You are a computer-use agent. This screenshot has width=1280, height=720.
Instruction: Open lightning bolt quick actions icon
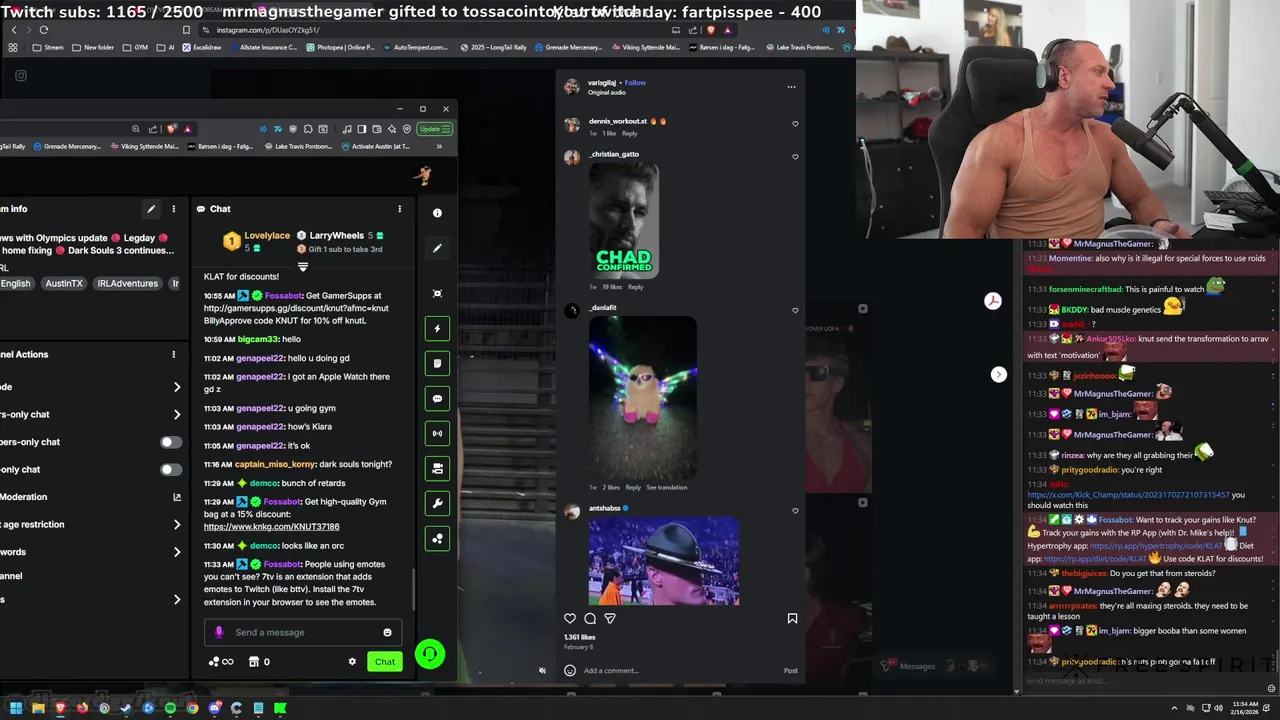click(437, 328)
